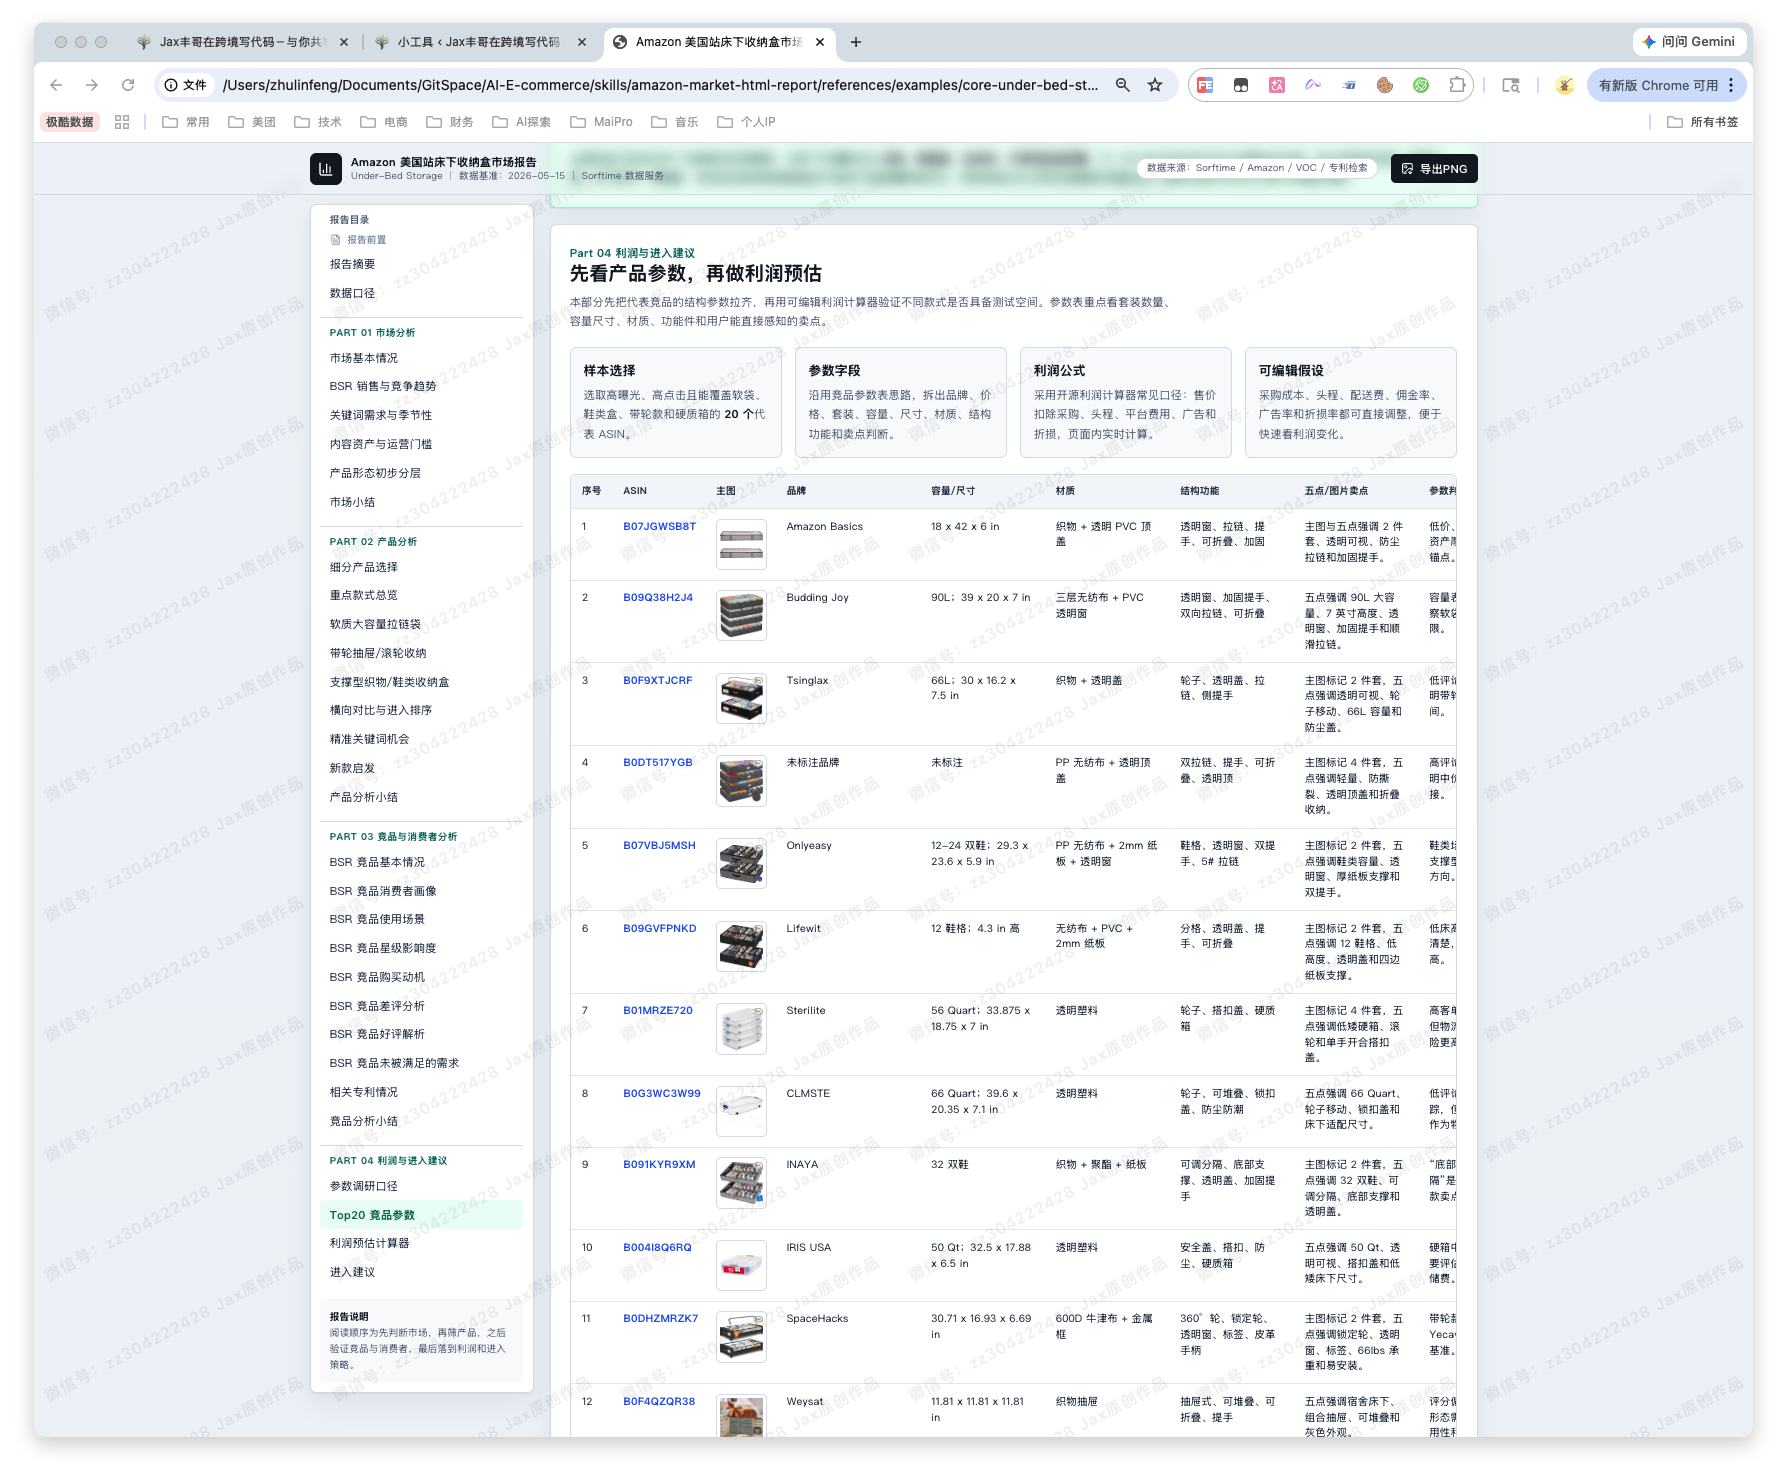The image size is (1787, 1483).
Task: Click 有新版 Chrome 可用 update button
Action: point(1666,85)
